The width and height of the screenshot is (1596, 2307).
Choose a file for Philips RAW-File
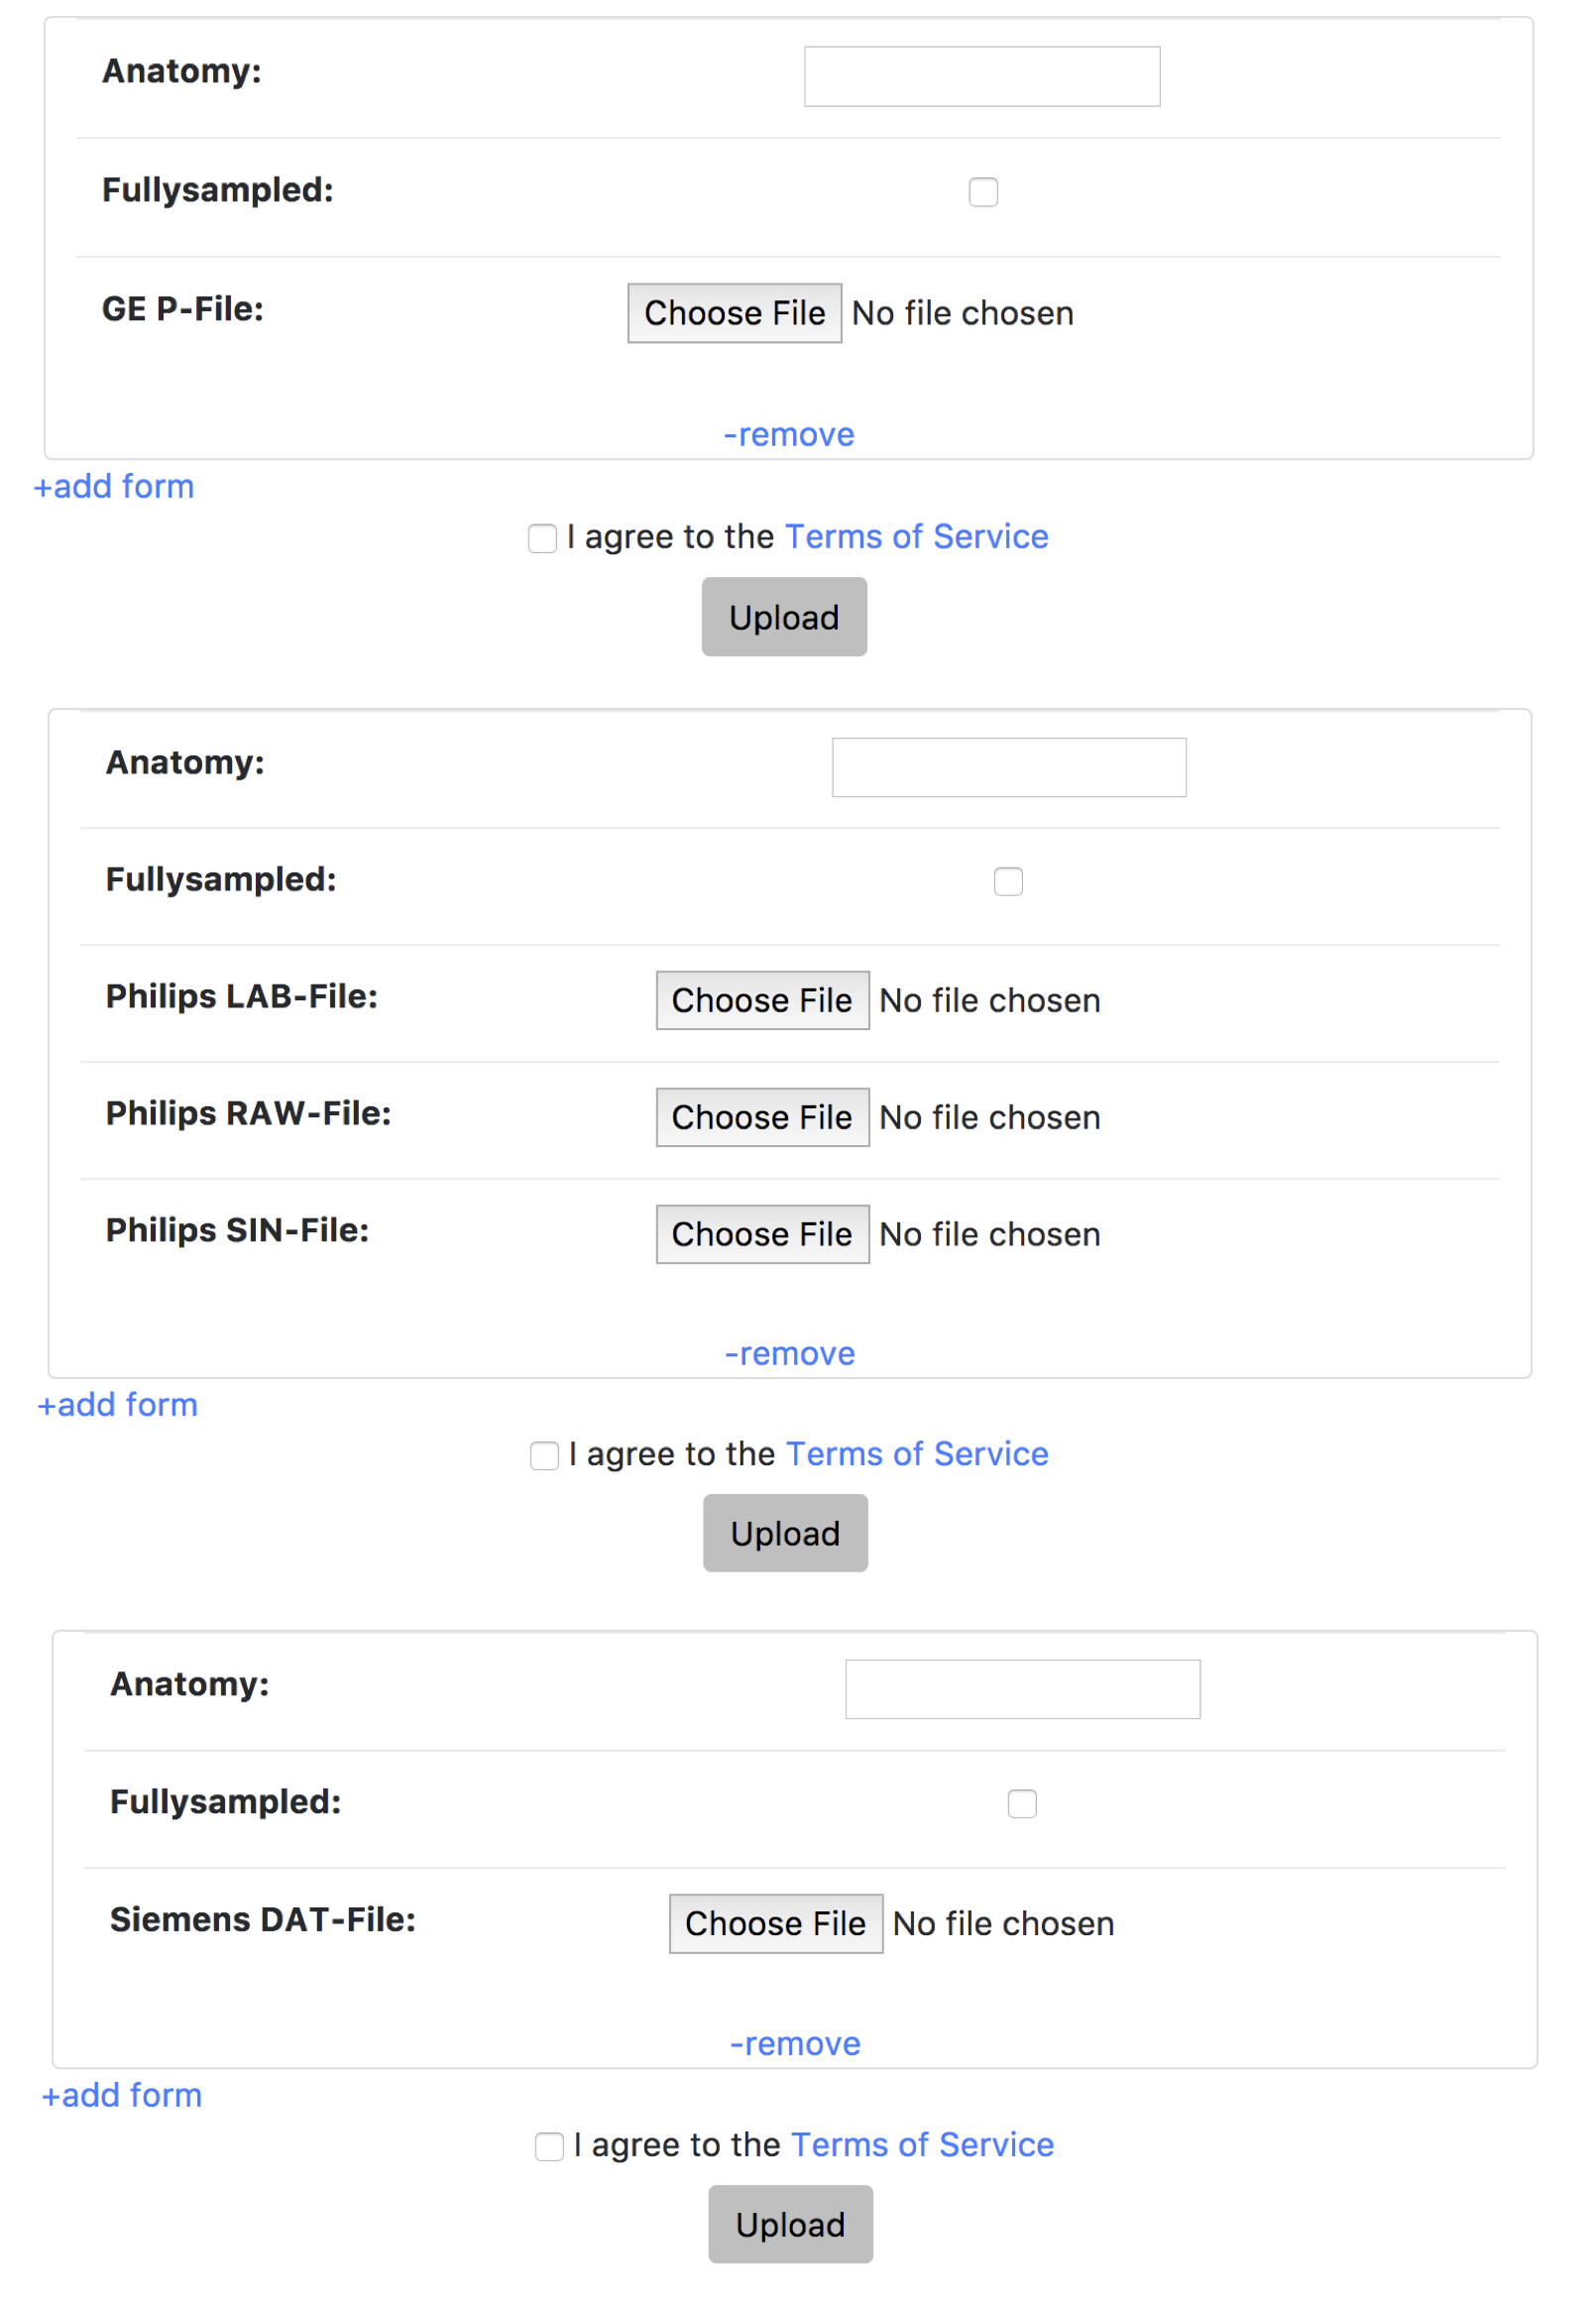pyautogui.click(x=762, y=1117)
